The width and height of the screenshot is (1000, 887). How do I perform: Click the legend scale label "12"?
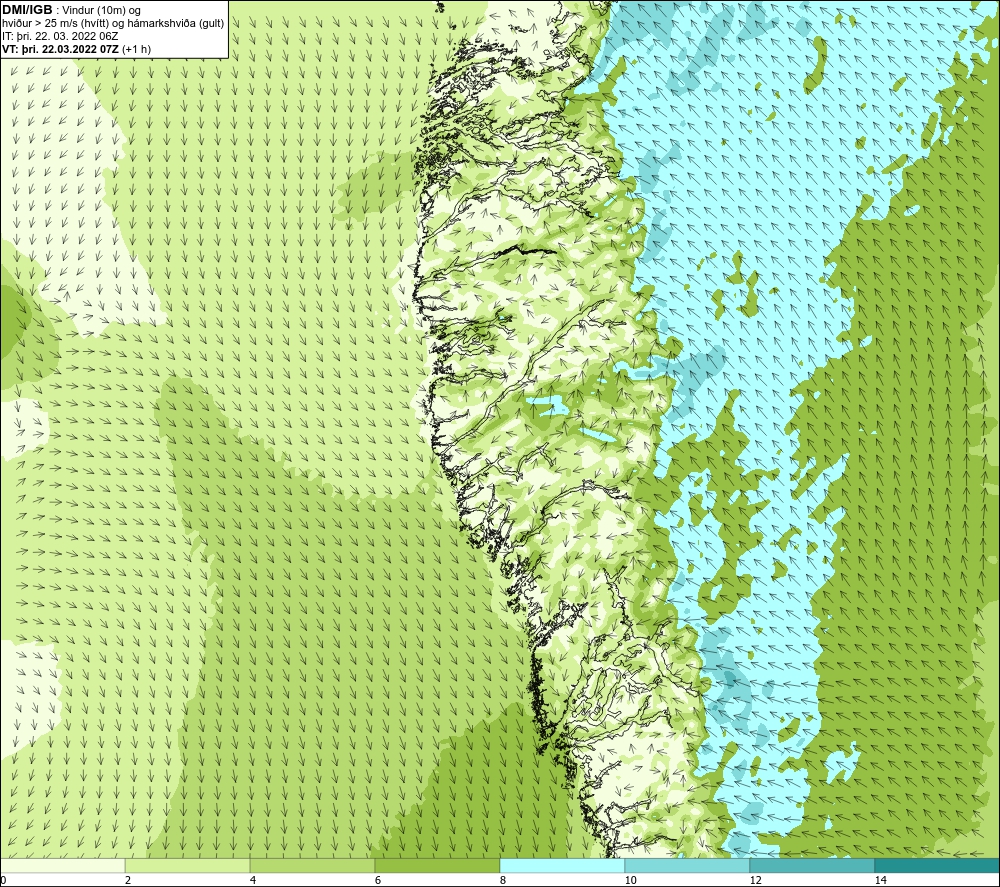coord(755,880)
